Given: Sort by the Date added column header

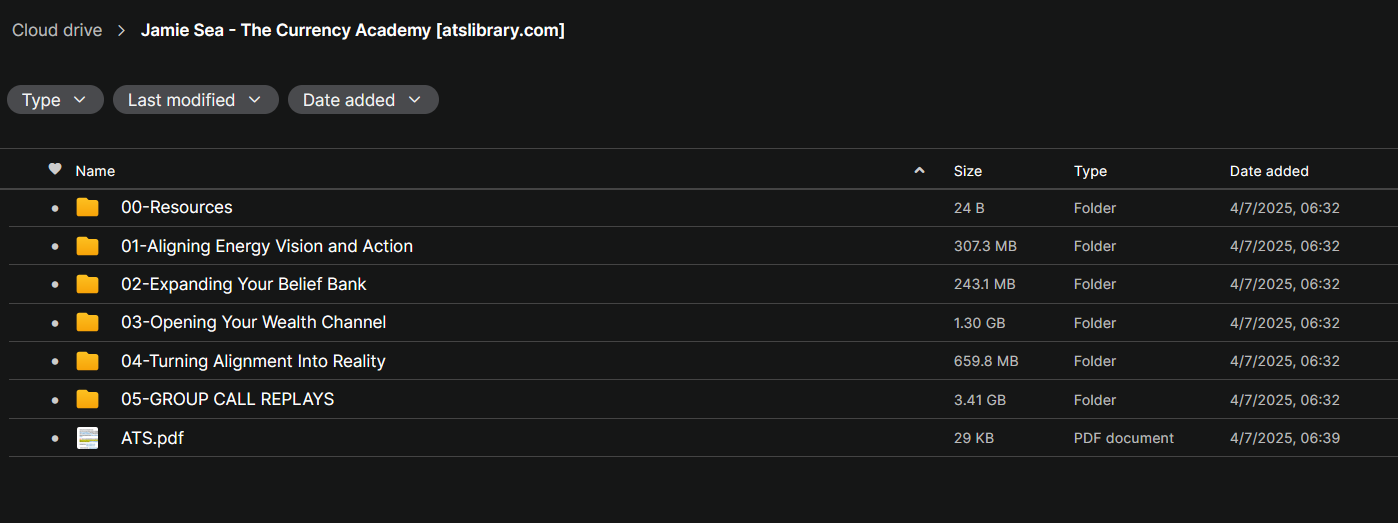Looking at the screenshot, I should tap(1268, 171).
